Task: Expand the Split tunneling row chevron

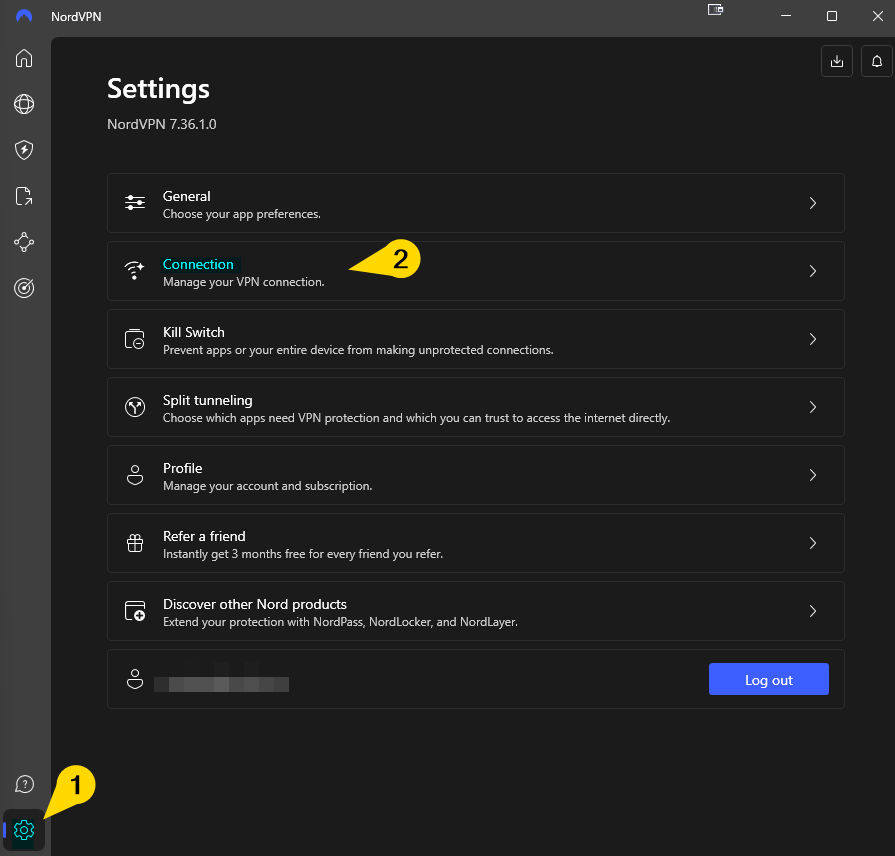Action: click(813, 407)
